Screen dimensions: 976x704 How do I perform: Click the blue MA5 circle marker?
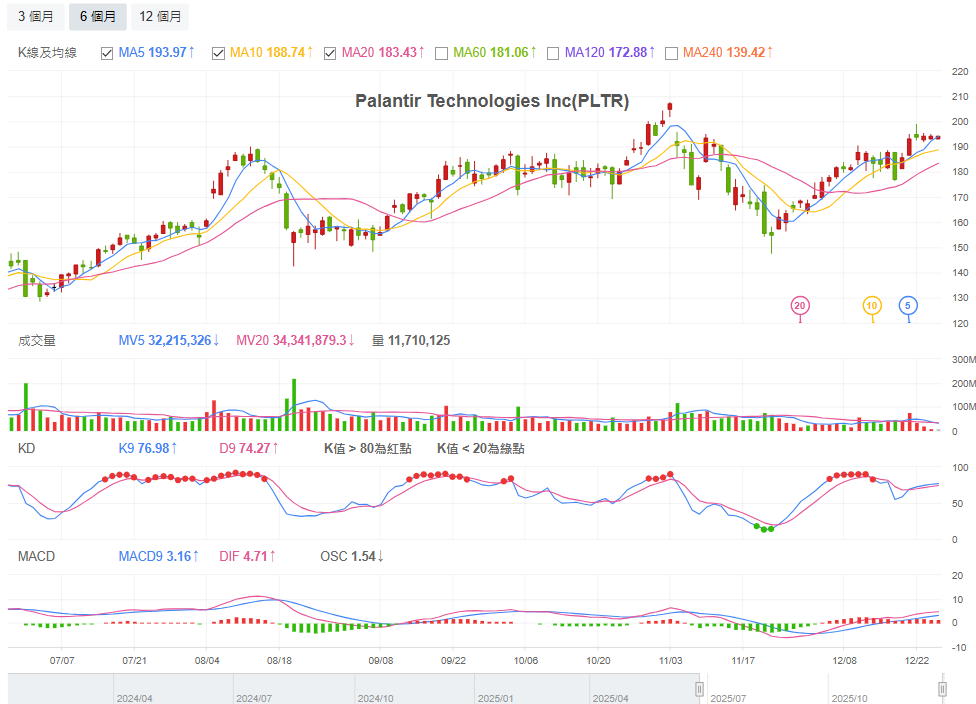click(908, 305)
